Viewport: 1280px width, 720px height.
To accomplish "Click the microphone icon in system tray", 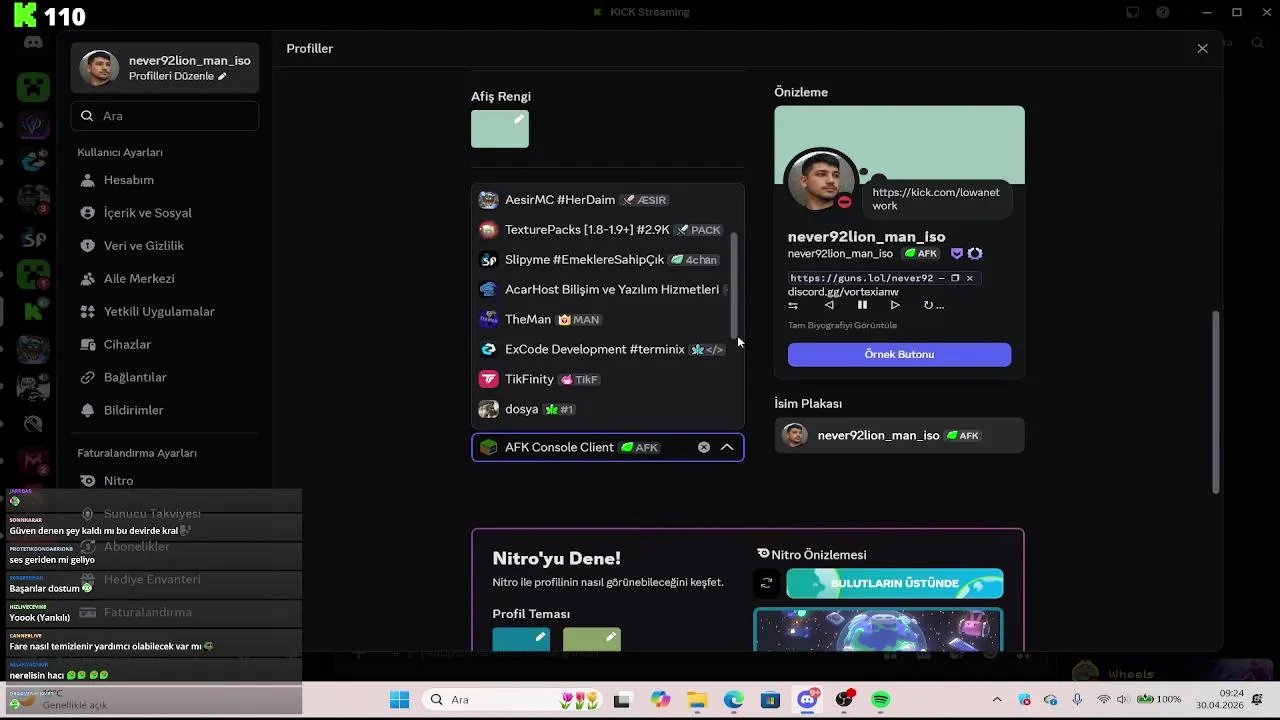I will coord(1077,700).
